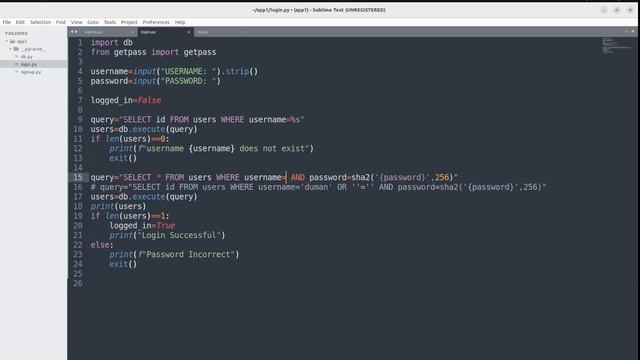
Task: Open the Project menu
Action: coord(129,22)
